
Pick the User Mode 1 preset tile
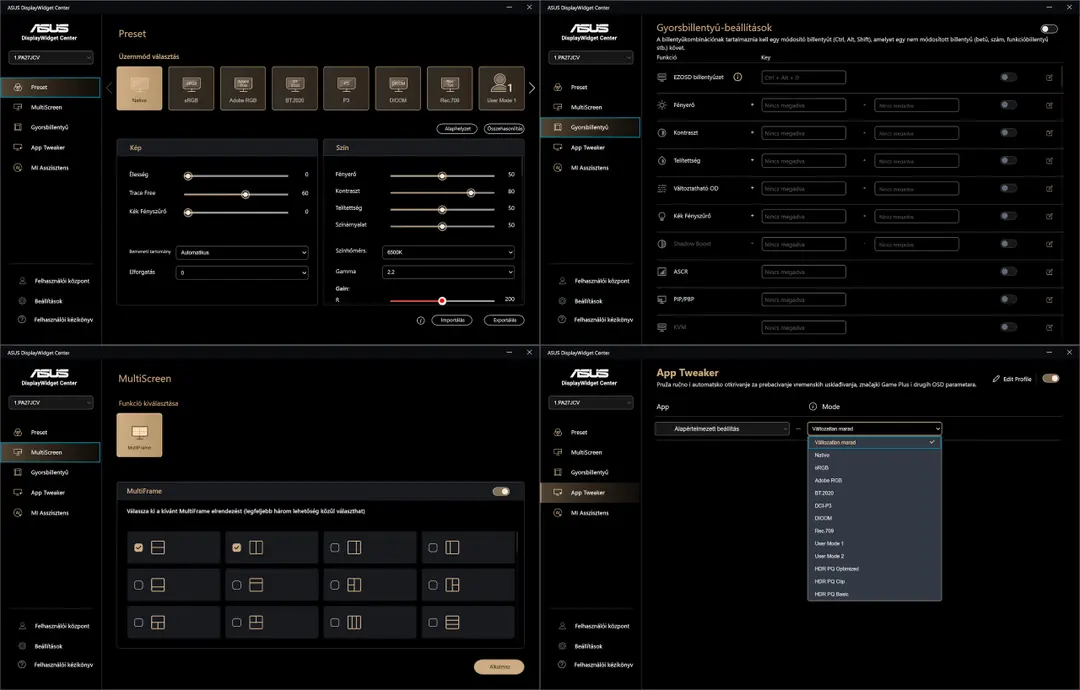point(501,88)
